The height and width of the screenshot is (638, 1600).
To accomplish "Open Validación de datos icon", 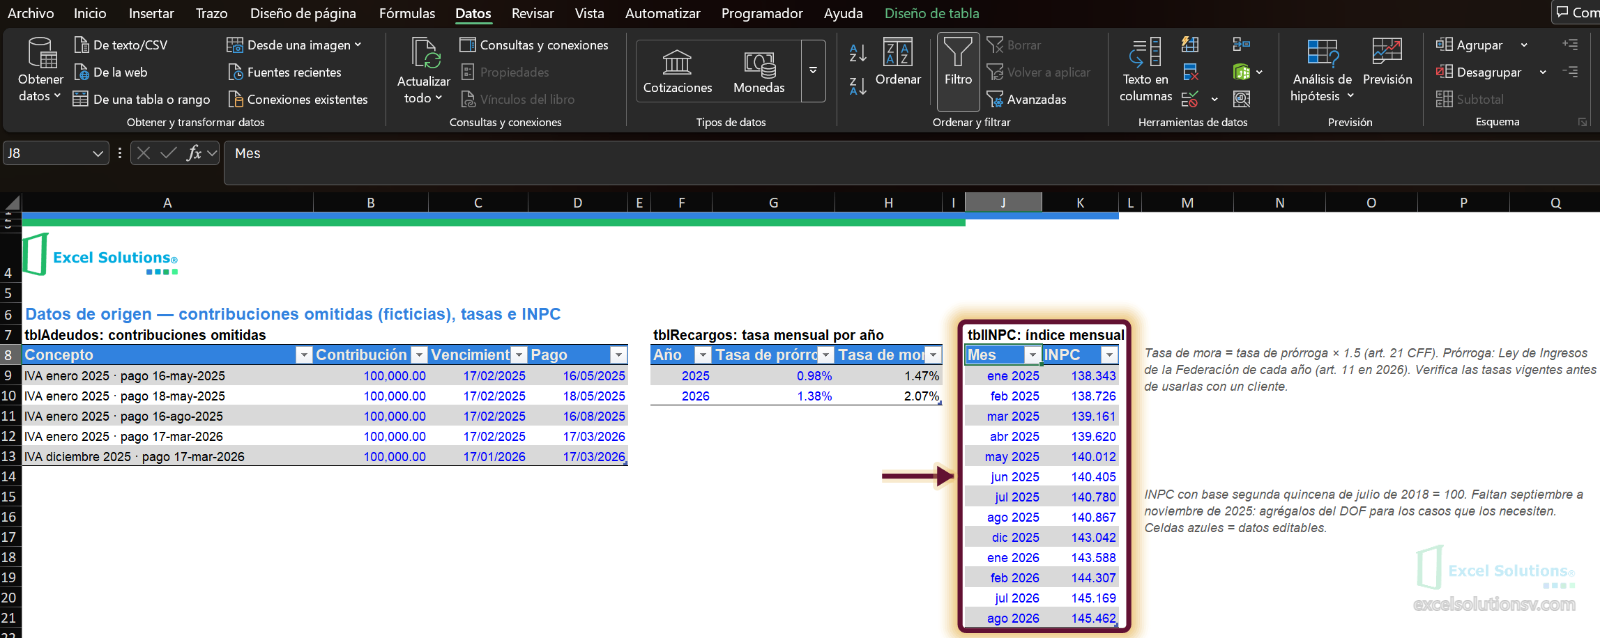I will [x=1190, y=99].
